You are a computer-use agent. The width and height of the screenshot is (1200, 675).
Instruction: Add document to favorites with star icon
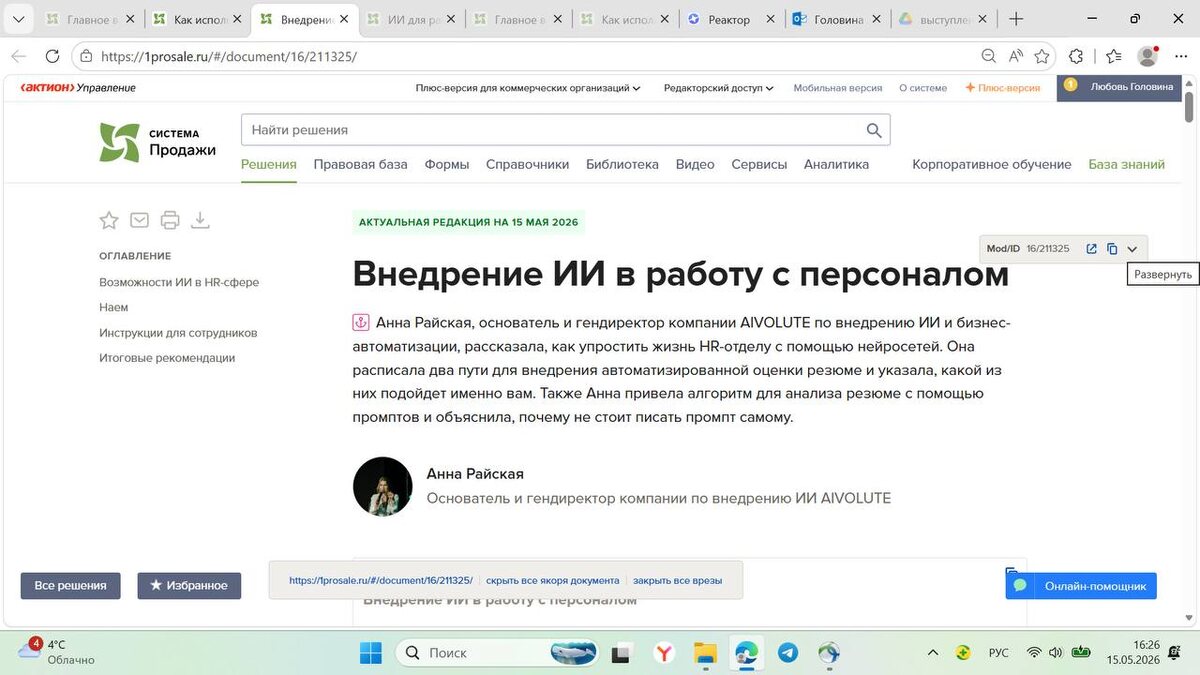point(109,220)
